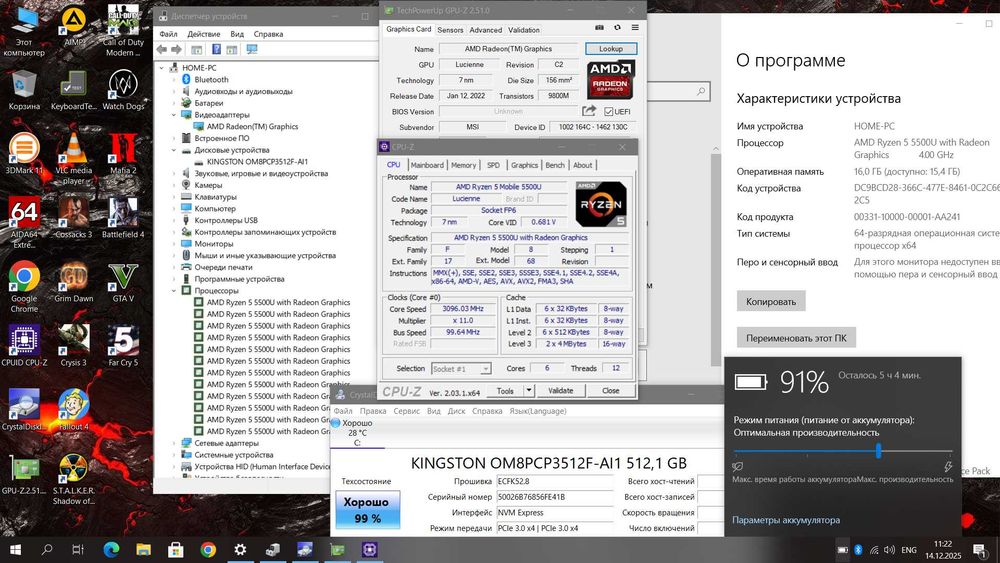Open Far Cry 5 desktop shortcut
The image size is (1000, 563).
(x=123, y=345)
